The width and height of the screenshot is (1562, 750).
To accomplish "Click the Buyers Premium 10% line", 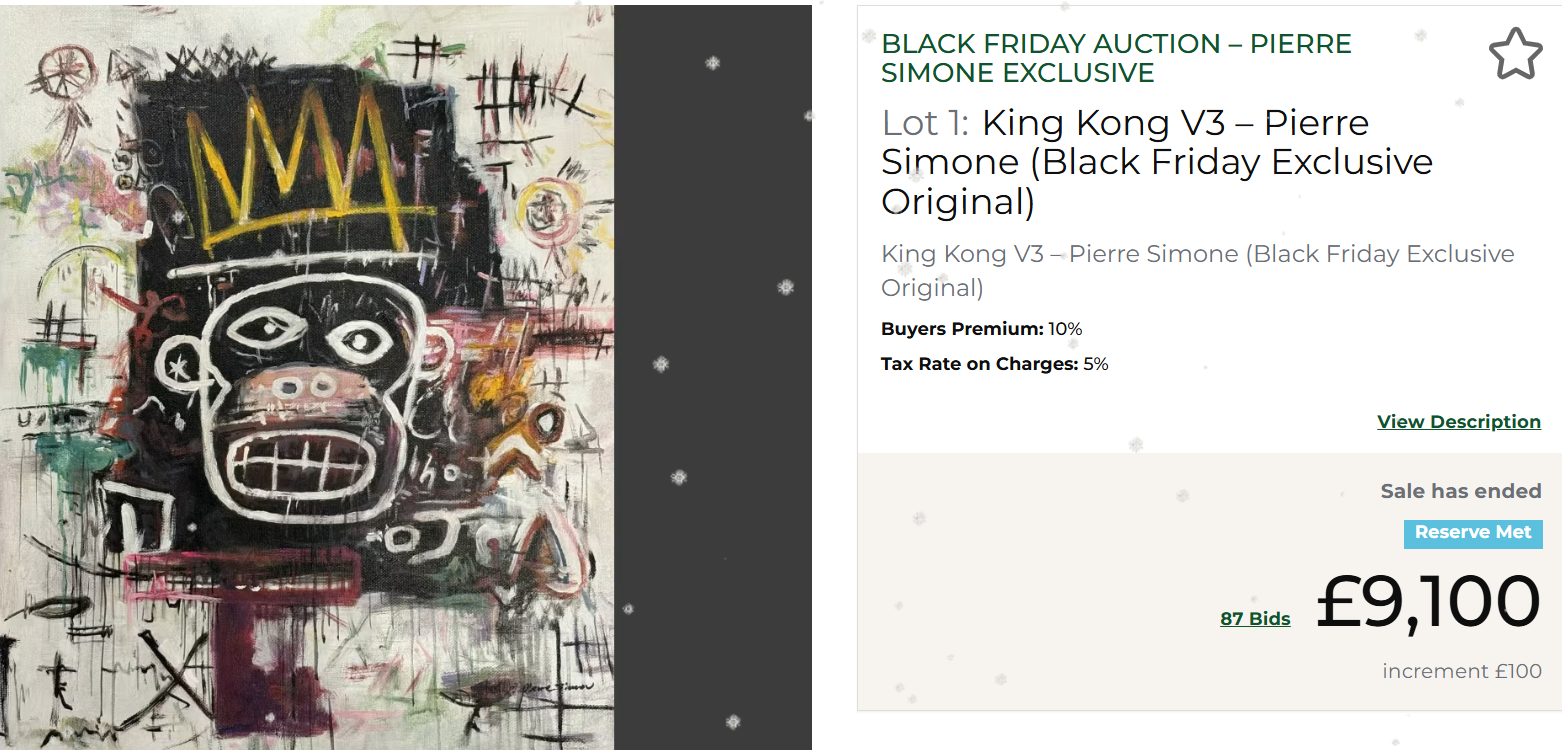I will (x=981, y=329).
